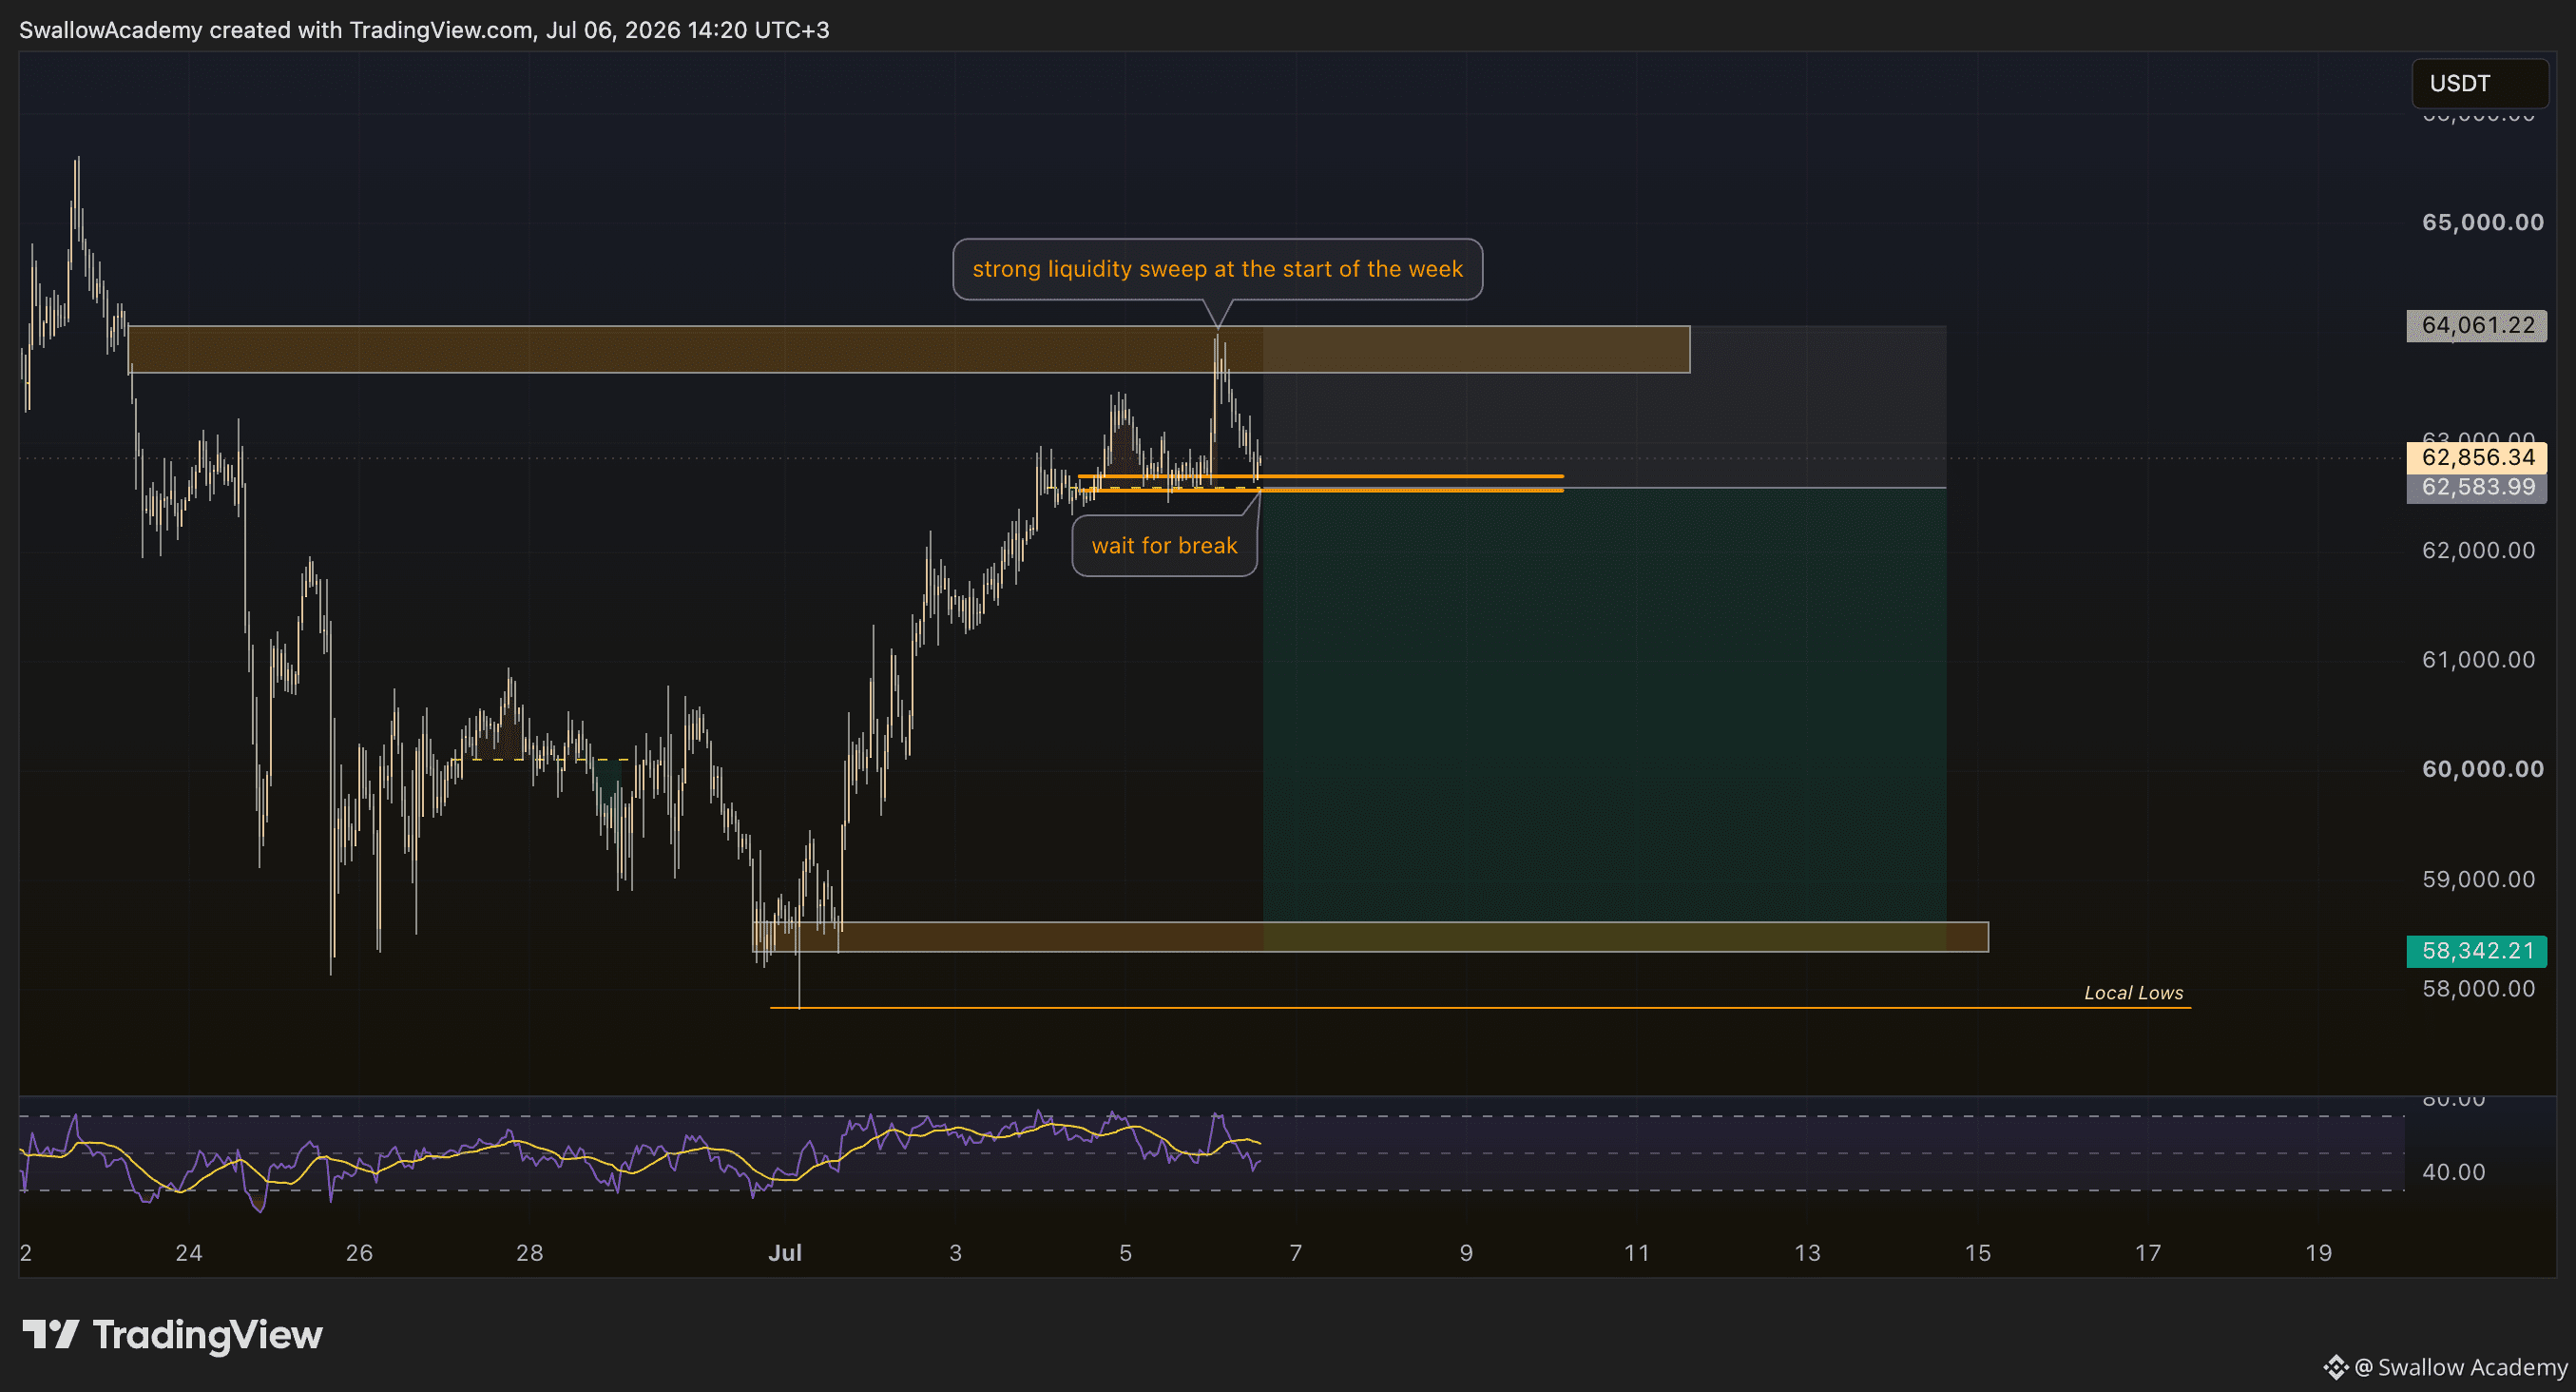Click the '26' date on the time axis
This screenshot has height=1392, width=2576.
click(x=359, y=1253)
